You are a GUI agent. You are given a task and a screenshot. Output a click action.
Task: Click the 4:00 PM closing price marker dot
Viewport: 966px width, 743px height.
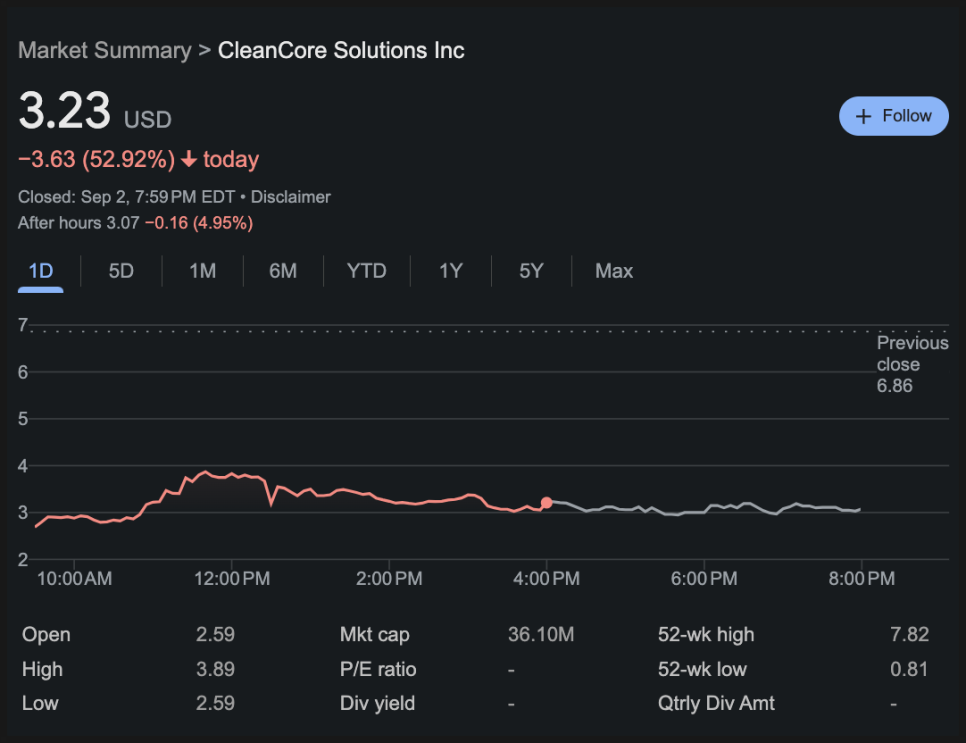(x=546, y=503)
